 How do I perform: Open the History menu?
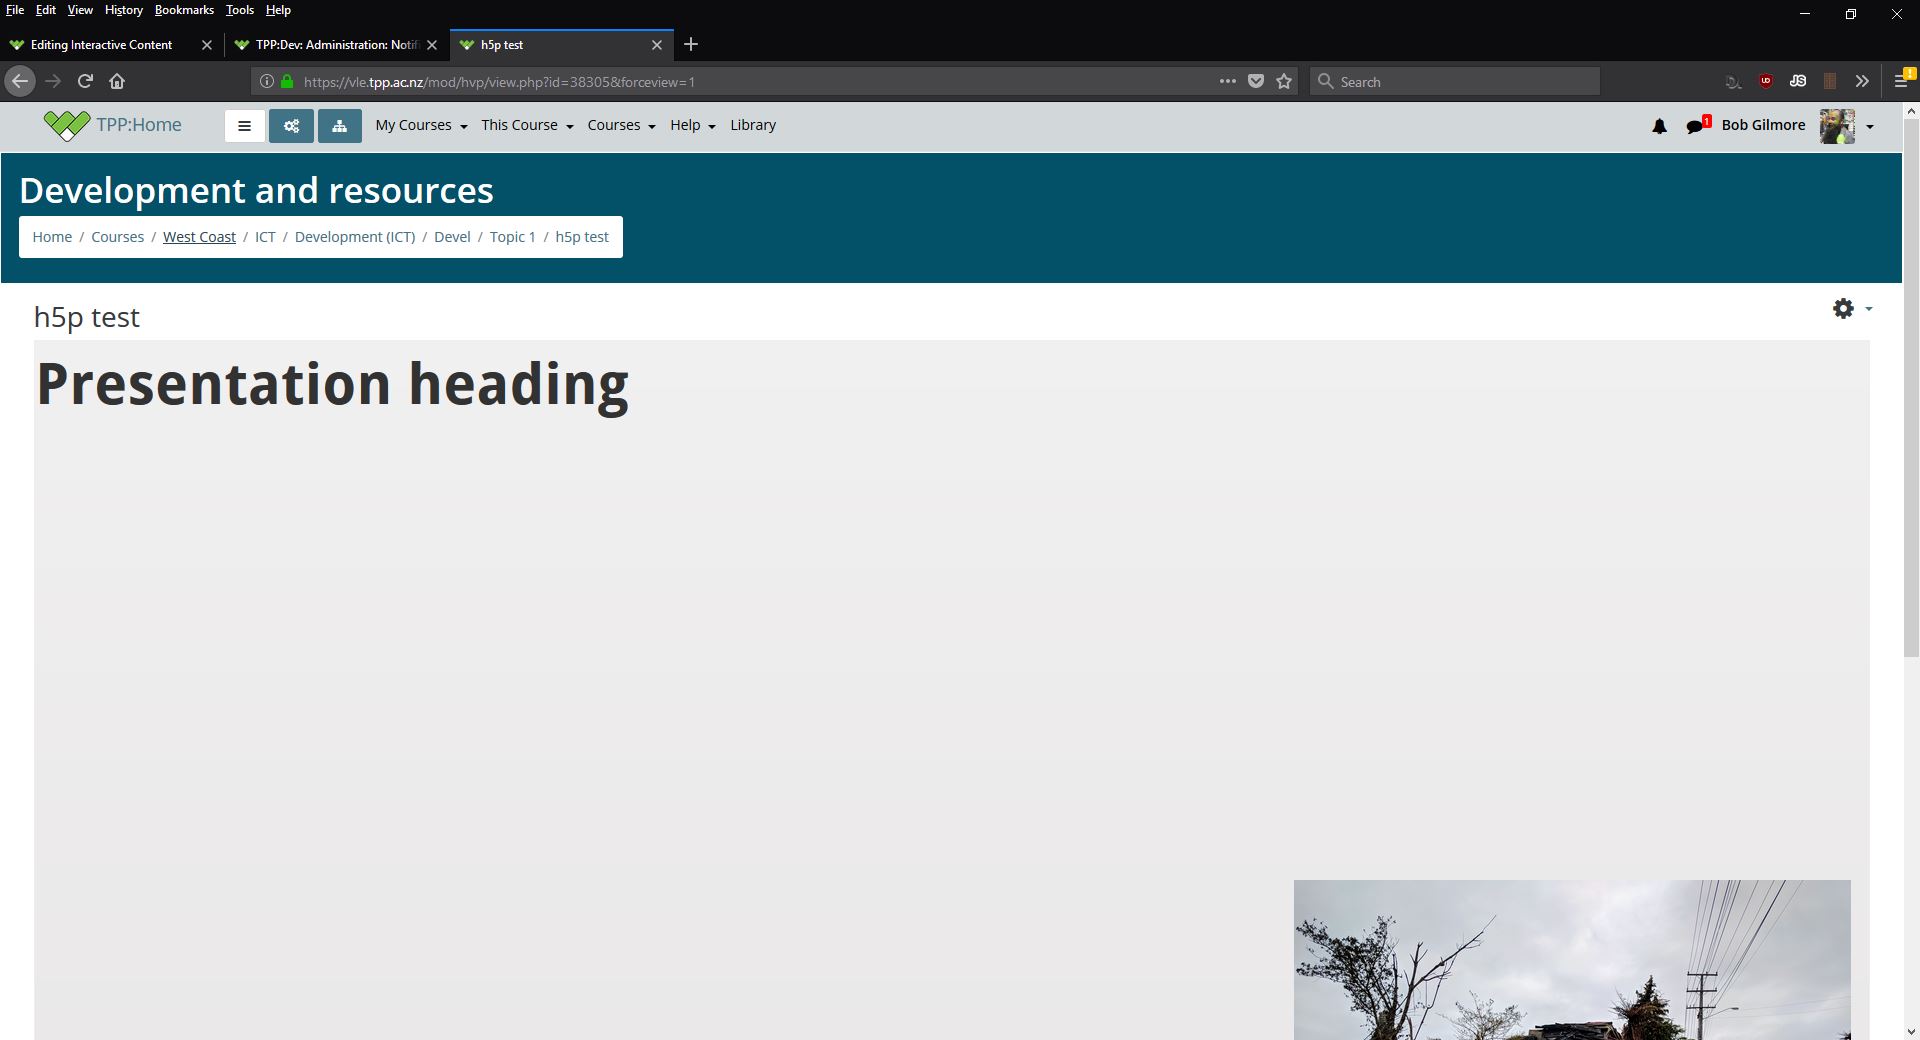tap(124, 10)
